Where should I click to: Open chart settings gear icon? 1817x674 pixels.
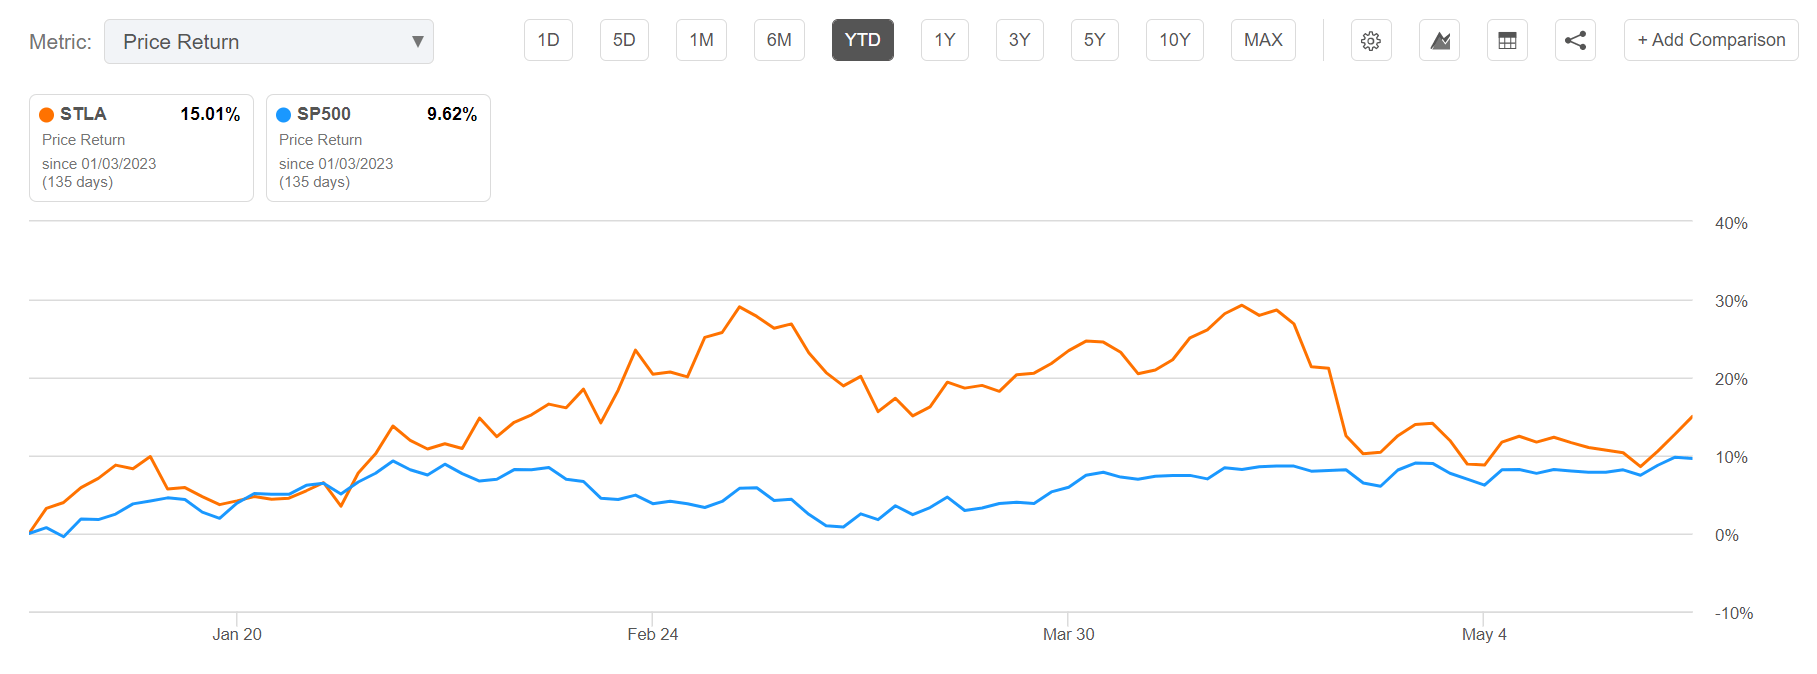tap(1371, 41)
